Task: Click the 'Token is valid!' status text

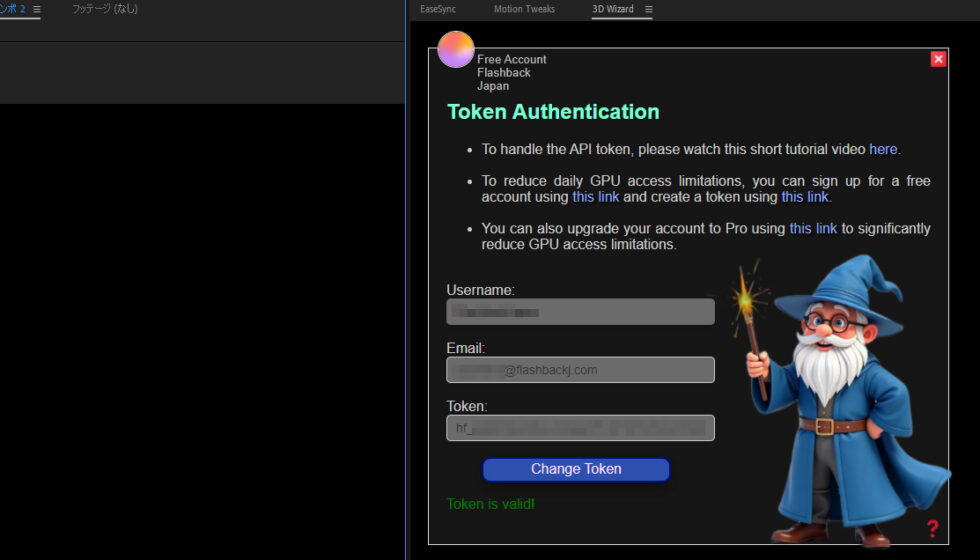Action: [490, 504]
